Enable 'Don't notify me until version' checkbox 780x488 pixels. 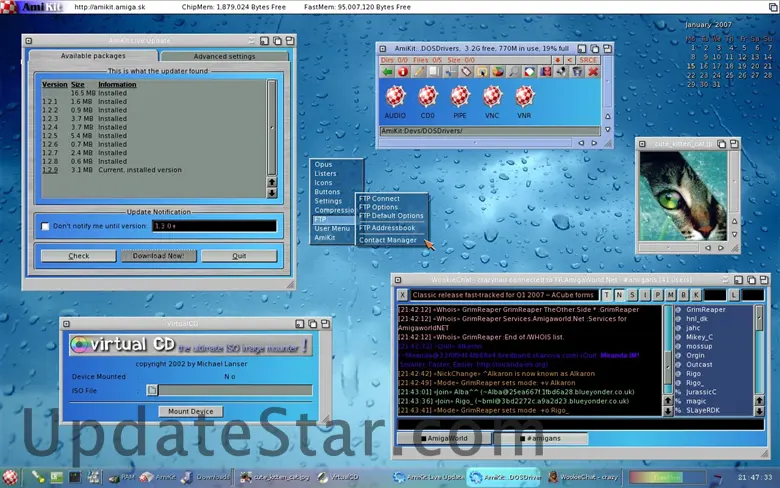(x=45, y=226)
